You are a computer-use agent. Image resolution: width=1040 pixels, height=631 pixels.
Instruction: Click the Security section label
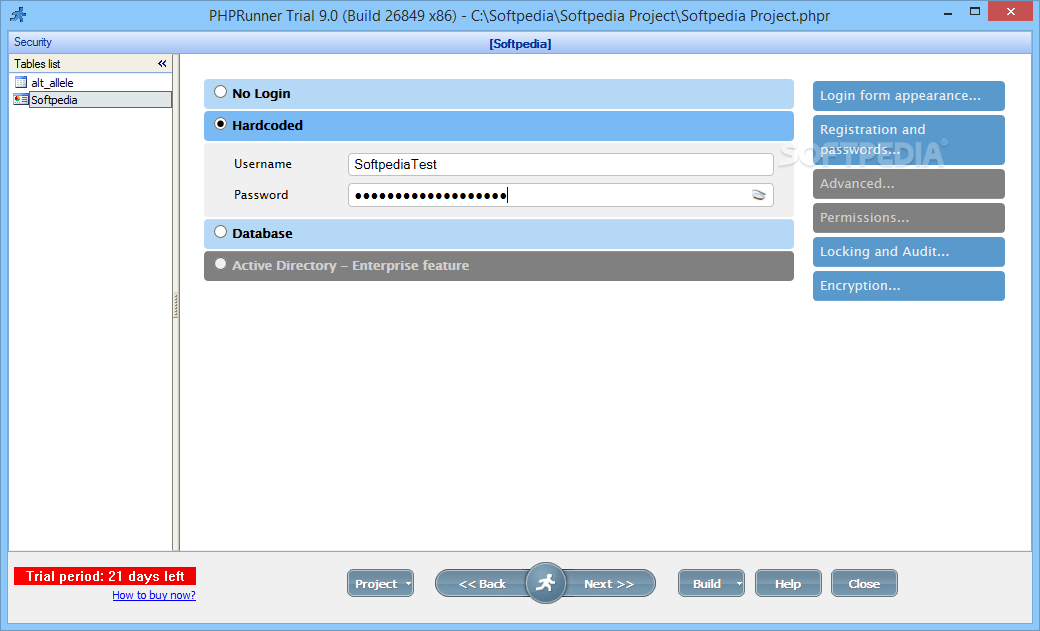click(32, 42)
